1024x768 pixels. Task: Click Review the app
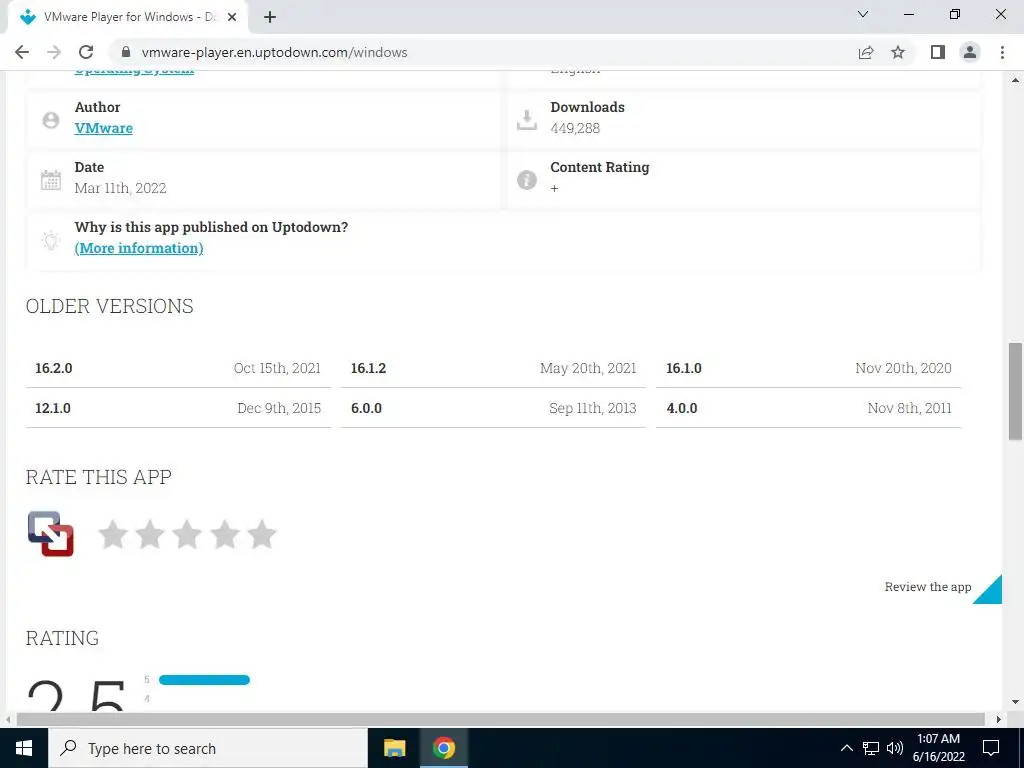928,587
